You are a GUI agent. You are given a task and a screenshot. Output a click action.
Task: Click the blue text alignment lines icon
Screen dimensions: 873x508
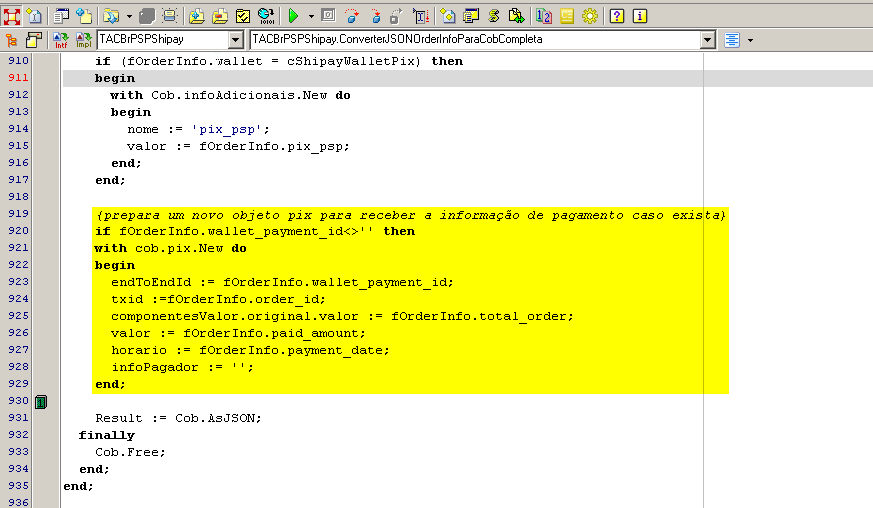(732, 40)
